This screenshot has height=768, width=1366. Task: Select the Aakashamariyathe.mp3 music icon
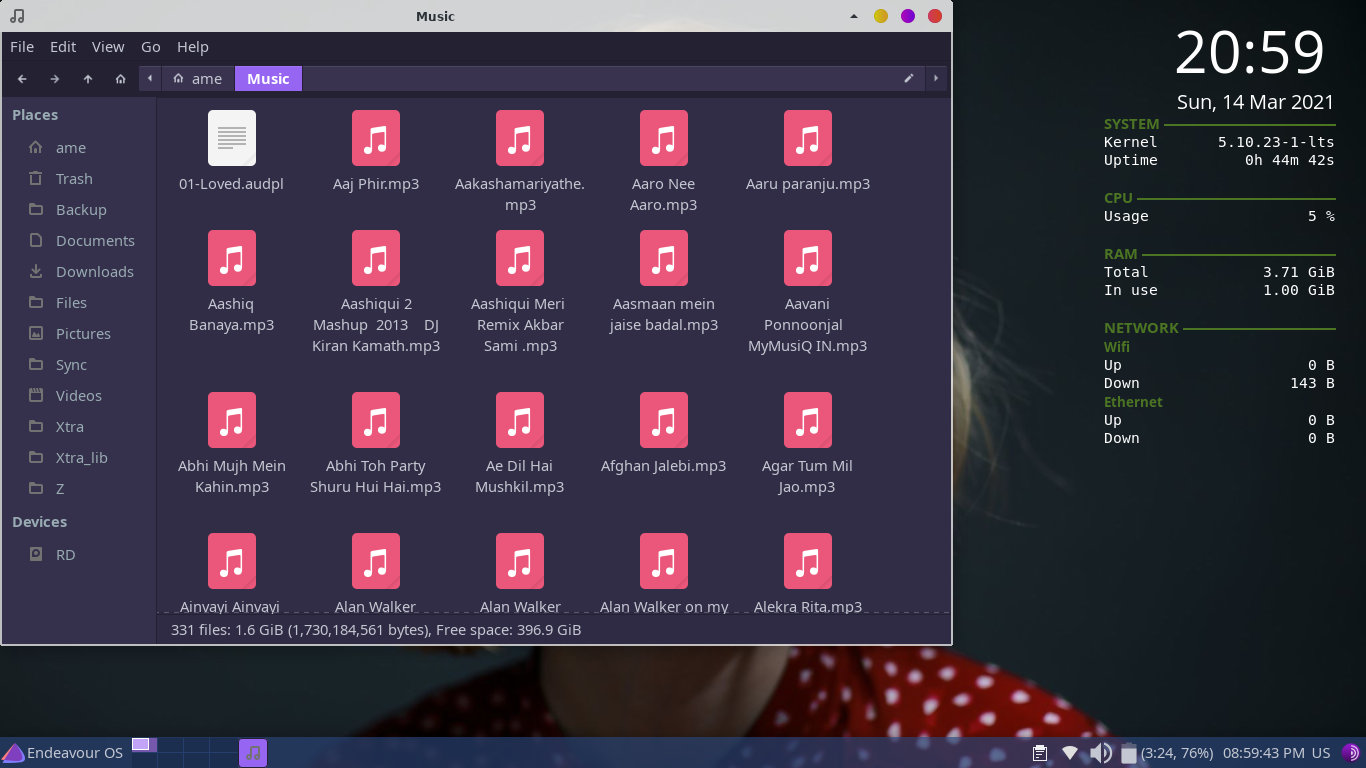pos(520,138)
